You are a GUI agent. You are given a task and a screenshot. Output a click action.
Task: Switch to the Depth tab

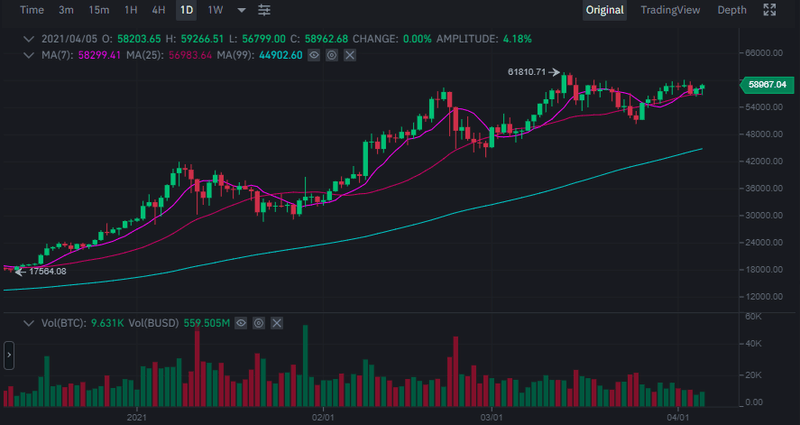tap(732, 10)
